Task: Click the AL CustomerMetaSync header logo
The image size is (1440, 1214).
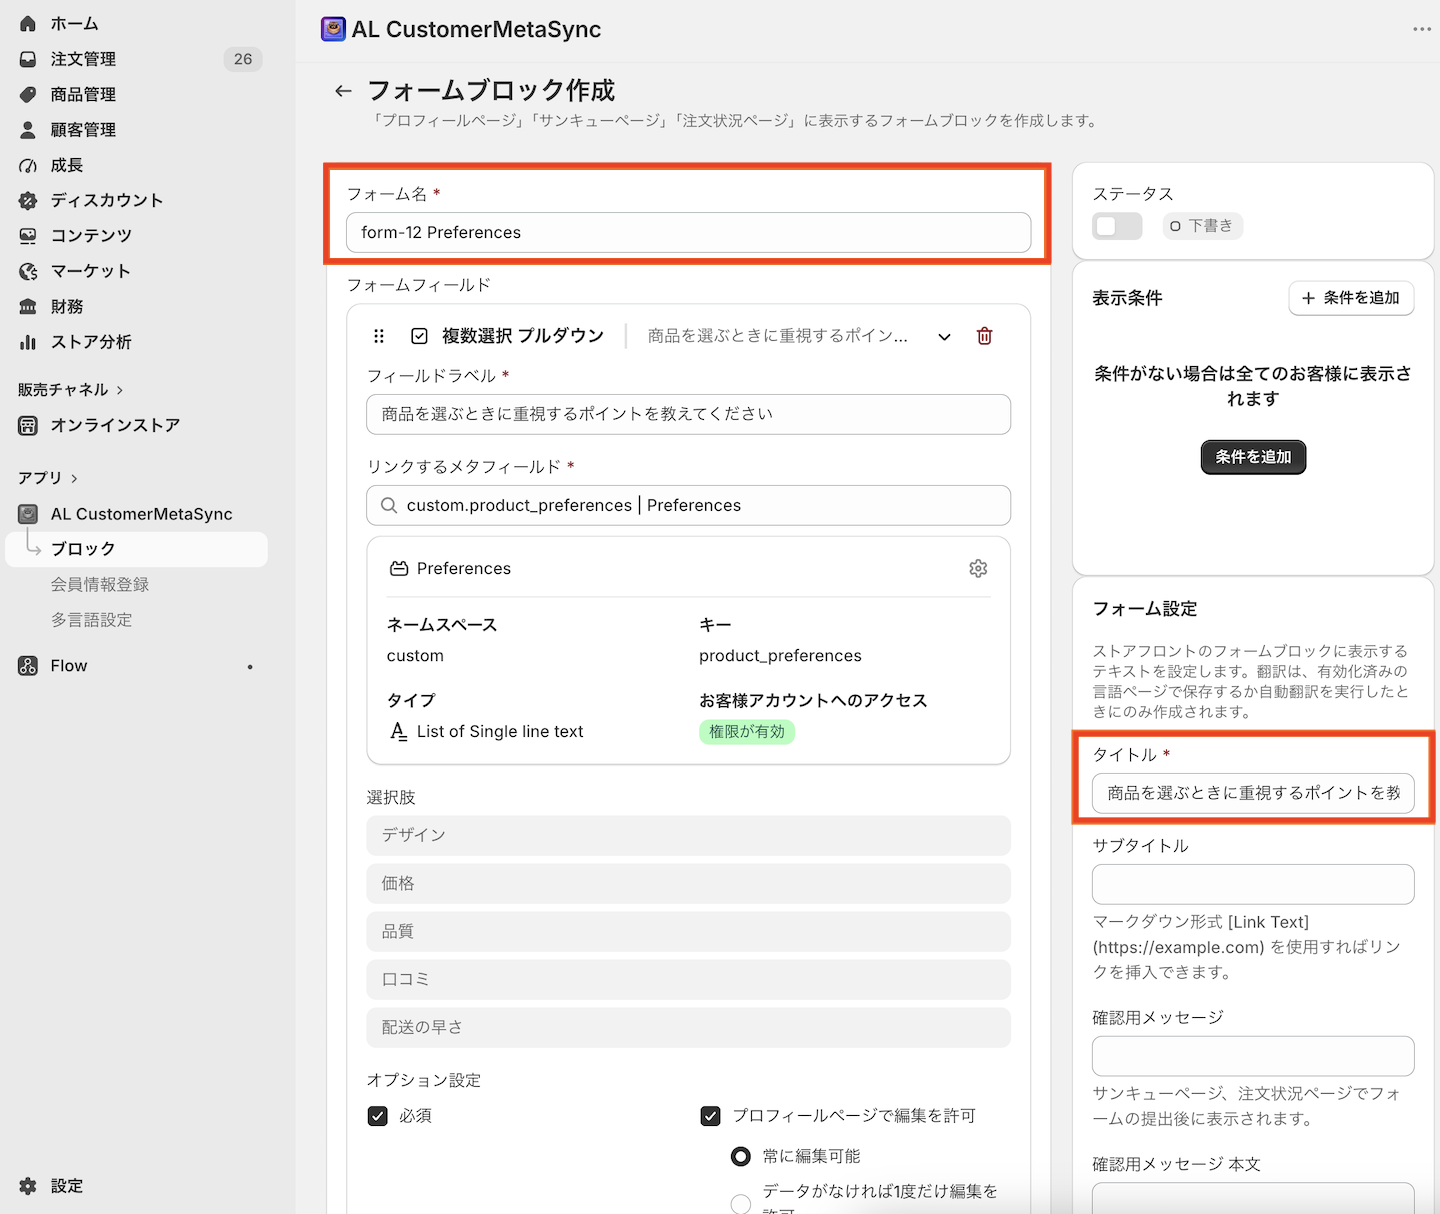Action: 333,29
